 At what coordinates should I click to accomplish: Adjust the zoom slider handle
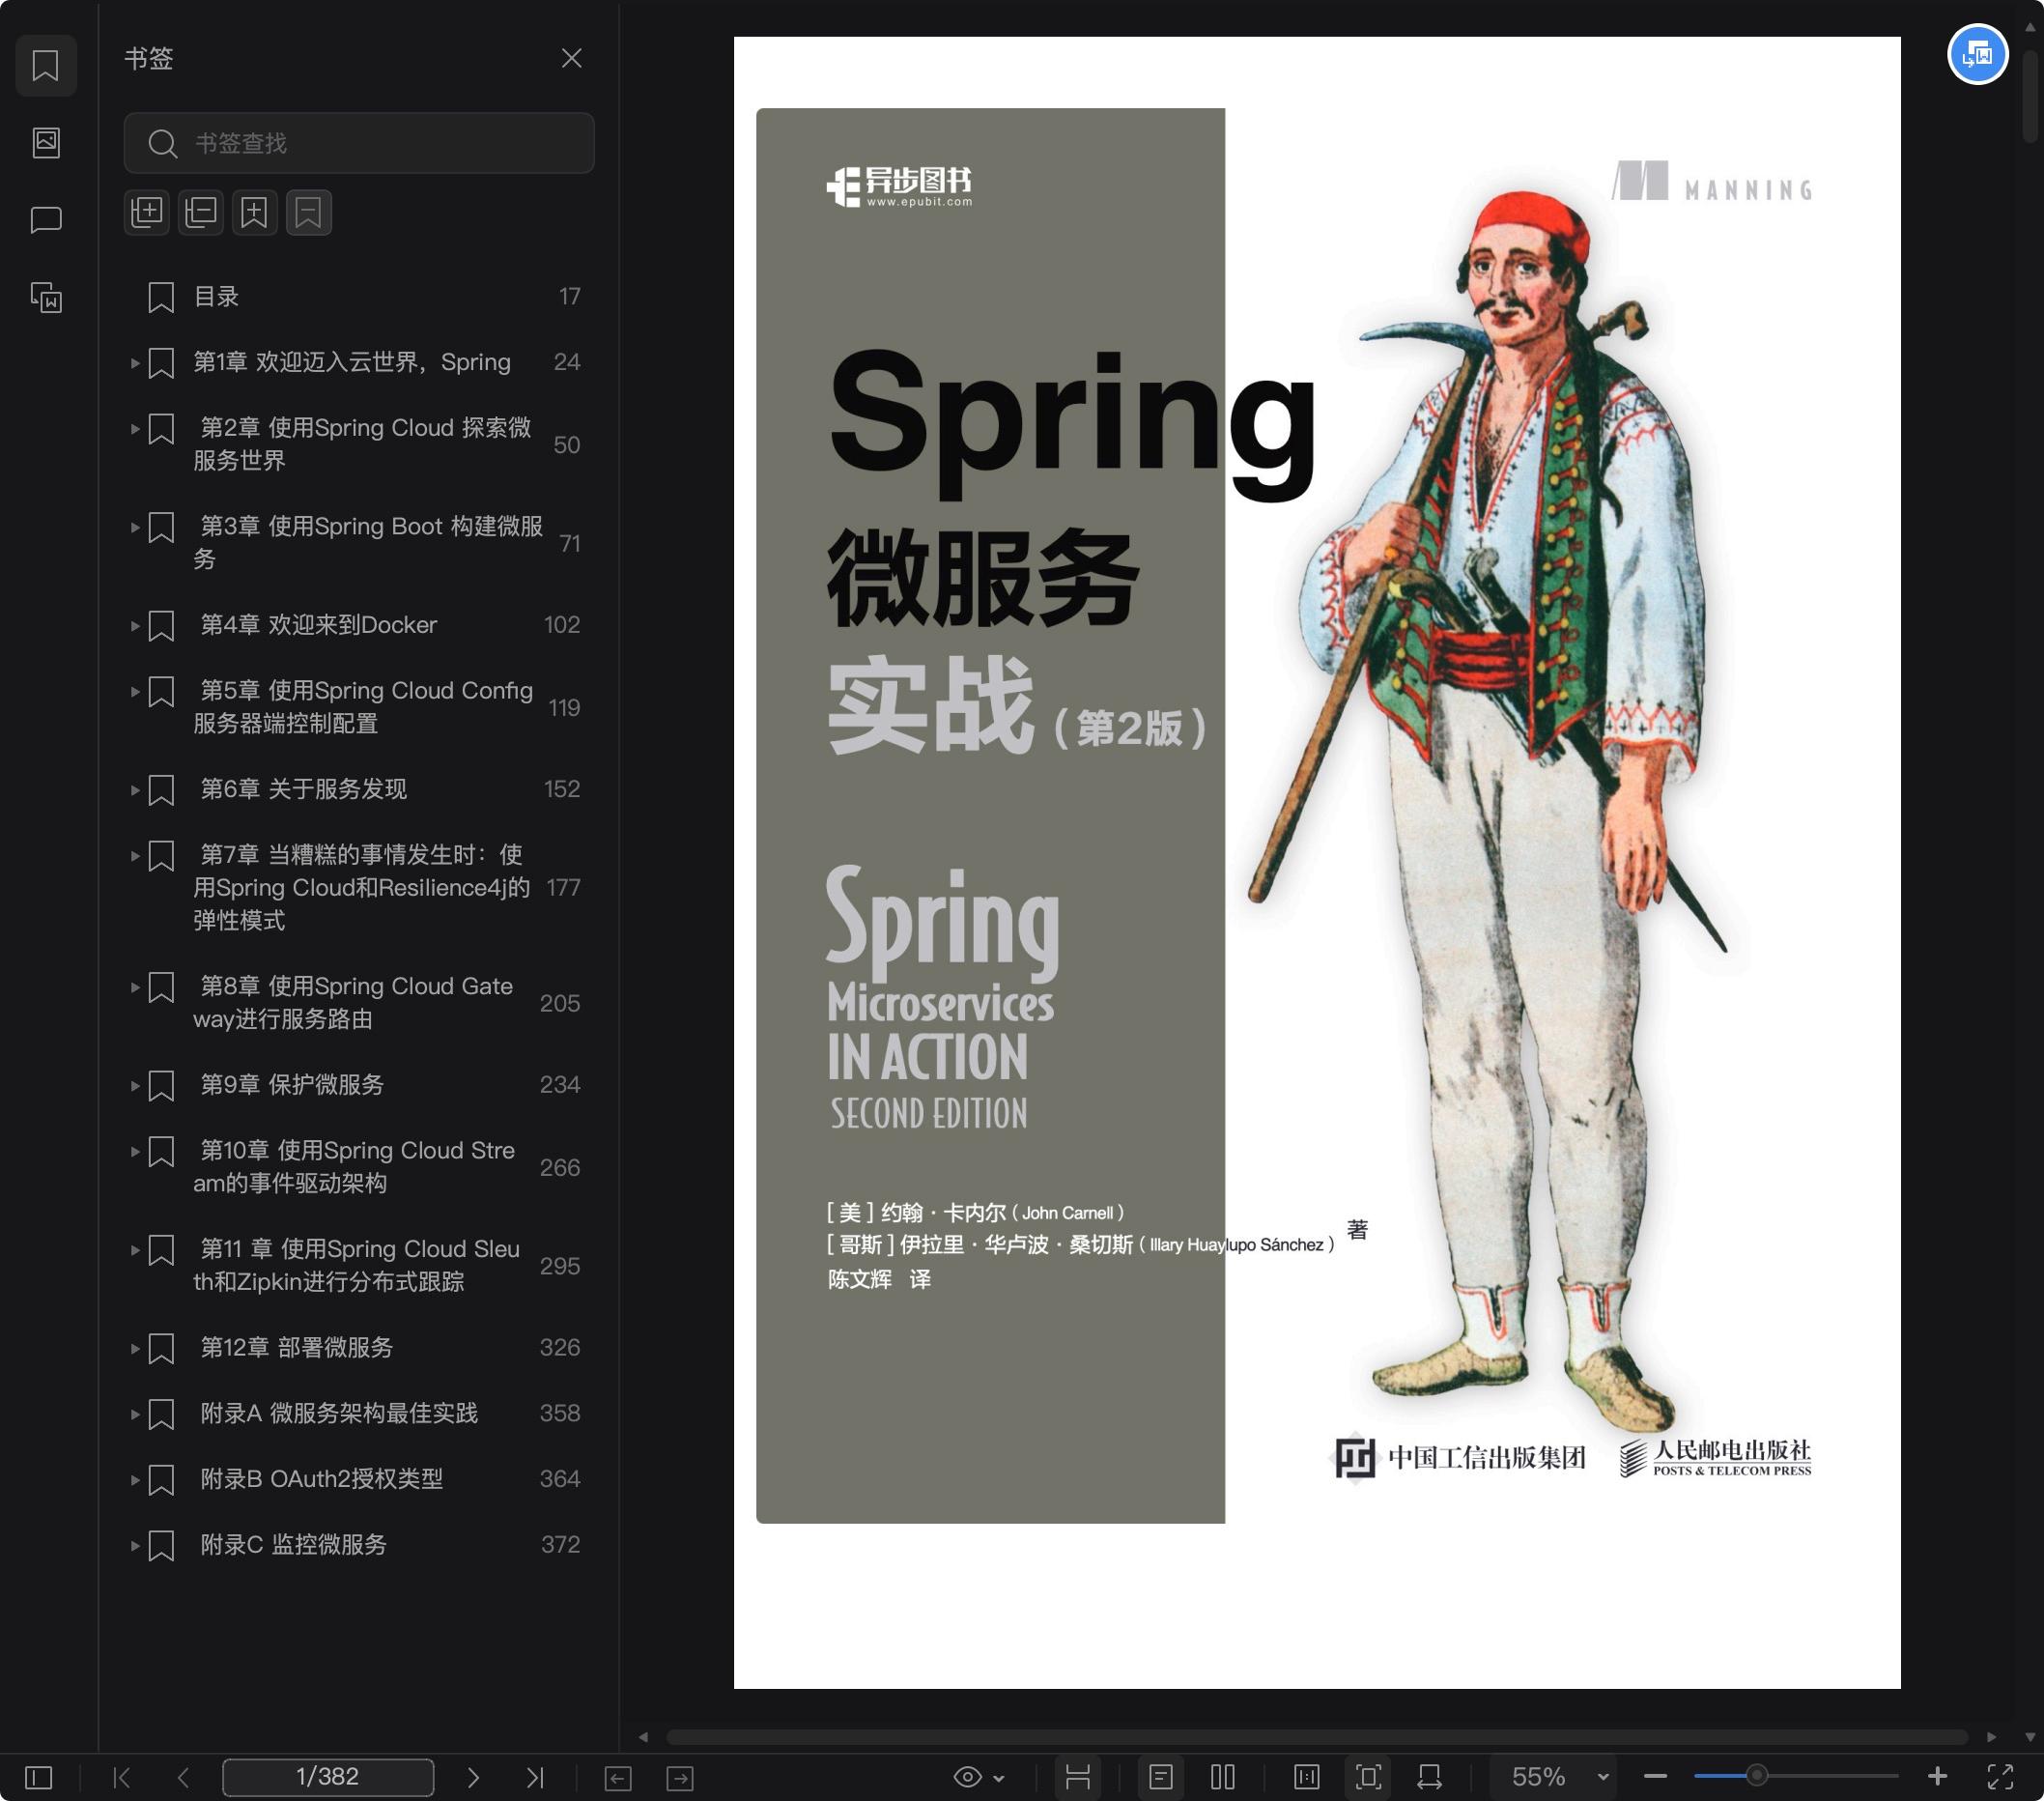[1756, 1777]
